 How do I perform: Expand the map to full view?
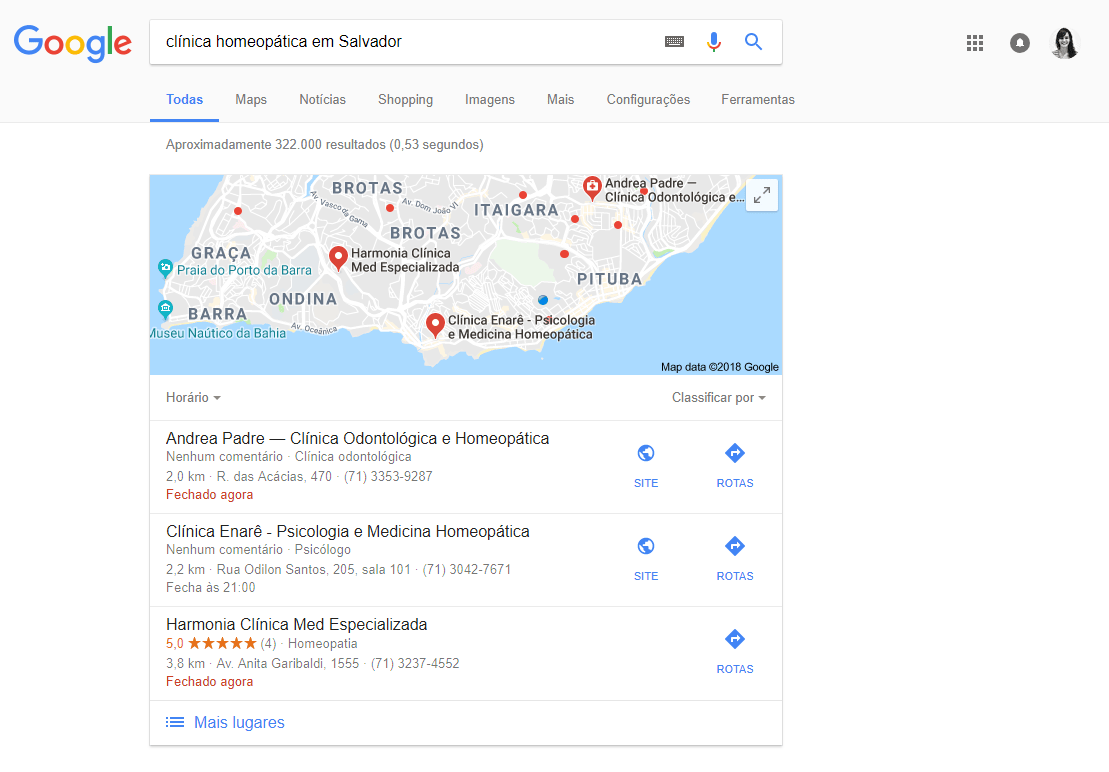762,195
